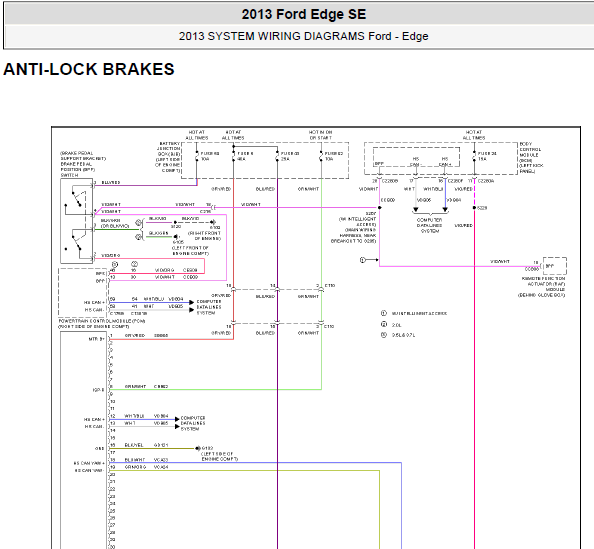
Task: Click the 10A fuse under Hot In On Or Start
Action: [321, 156]
